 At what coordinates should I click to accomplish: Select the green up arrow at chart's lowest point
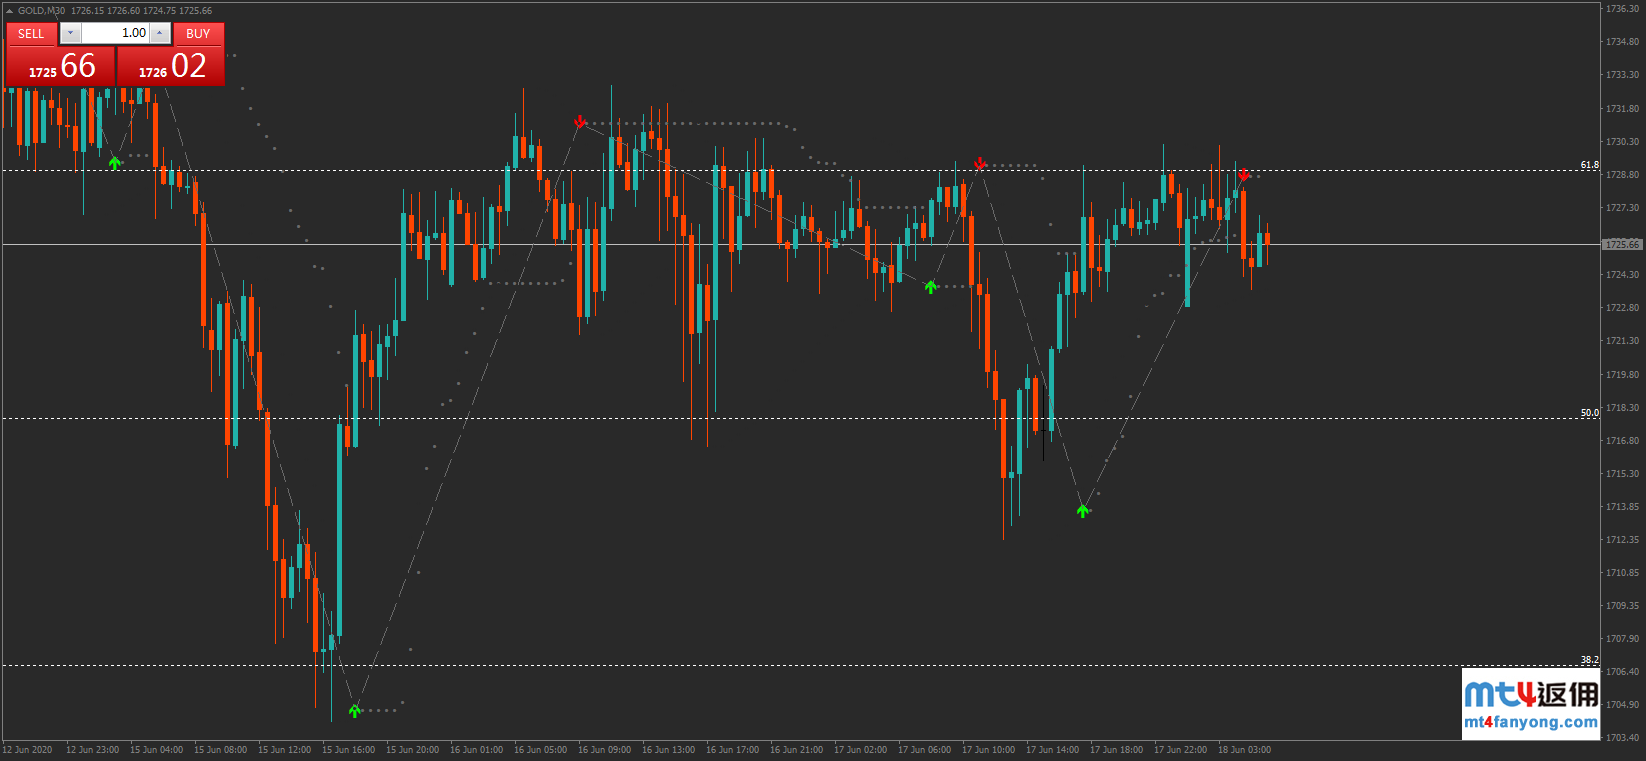point(355,710)
